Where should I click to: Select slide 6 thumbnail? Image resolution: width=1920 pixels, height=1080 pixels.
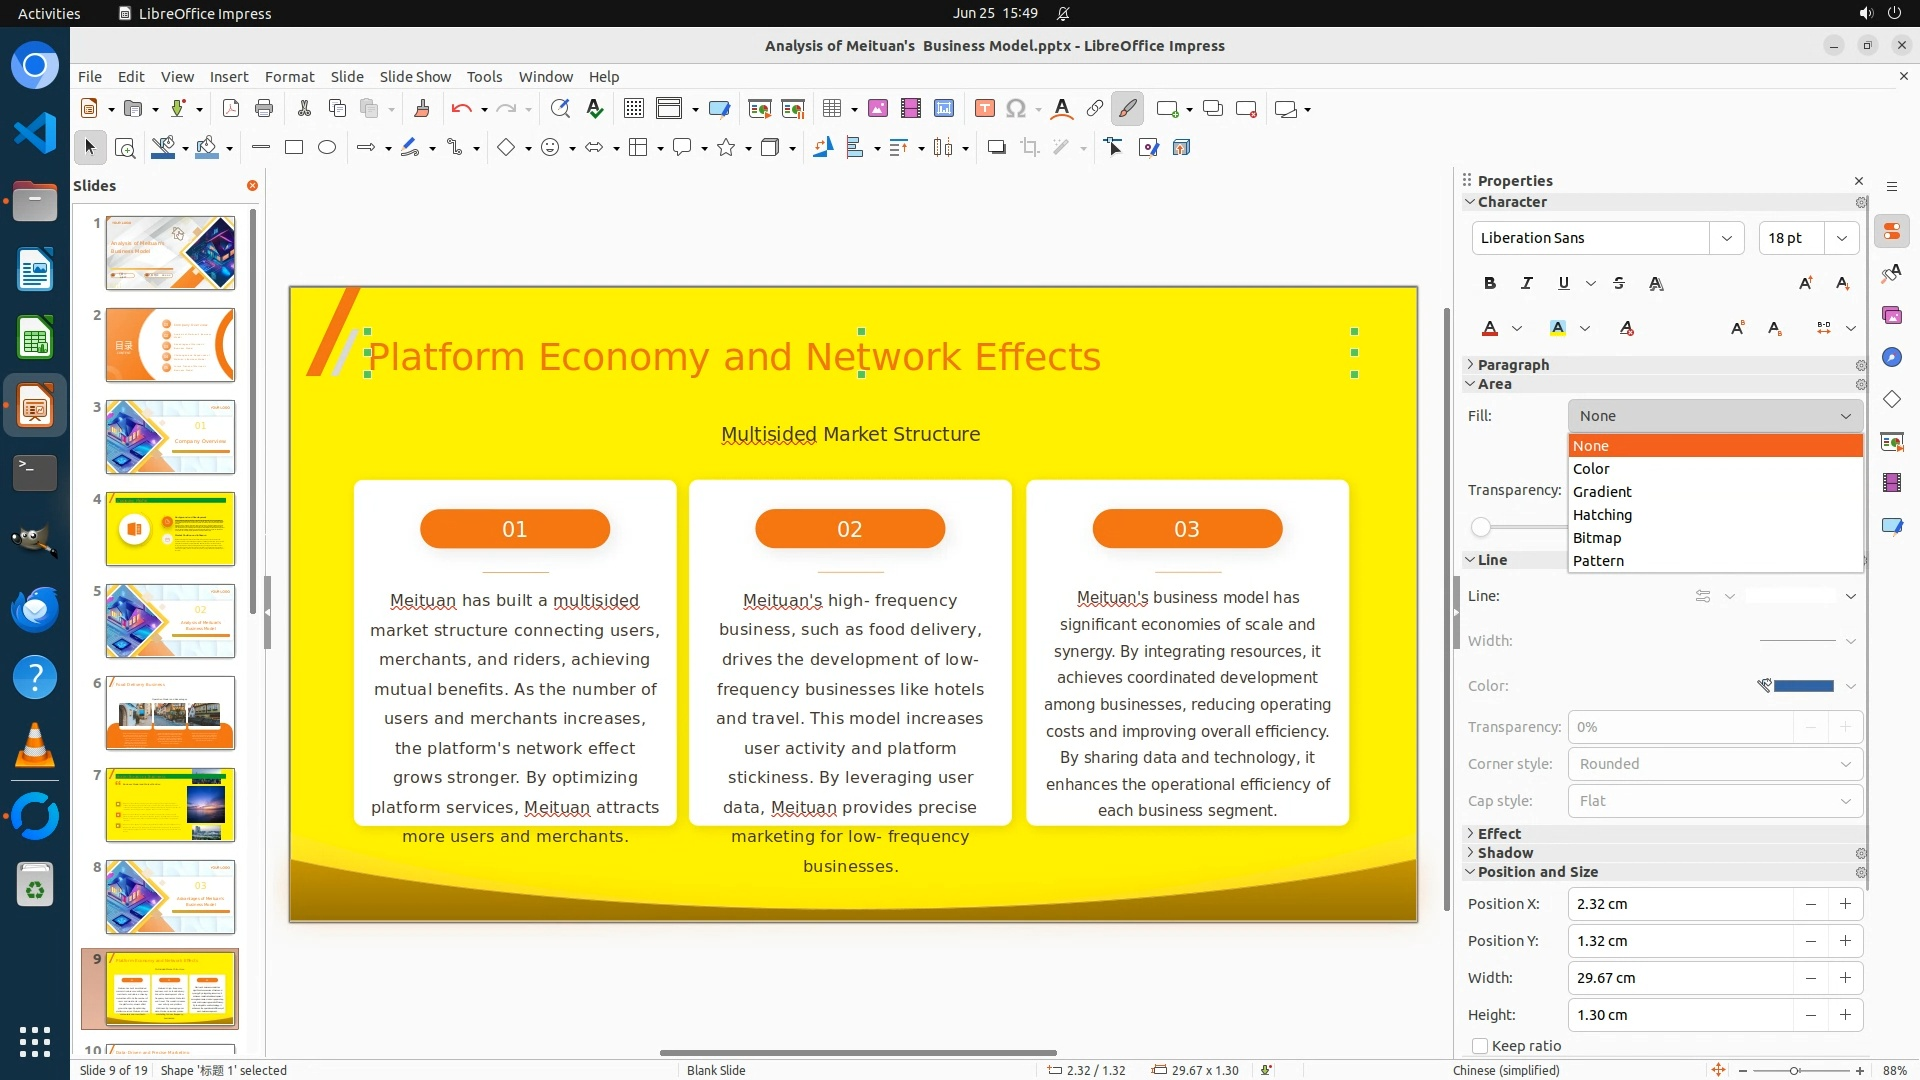tap(170, 713)
